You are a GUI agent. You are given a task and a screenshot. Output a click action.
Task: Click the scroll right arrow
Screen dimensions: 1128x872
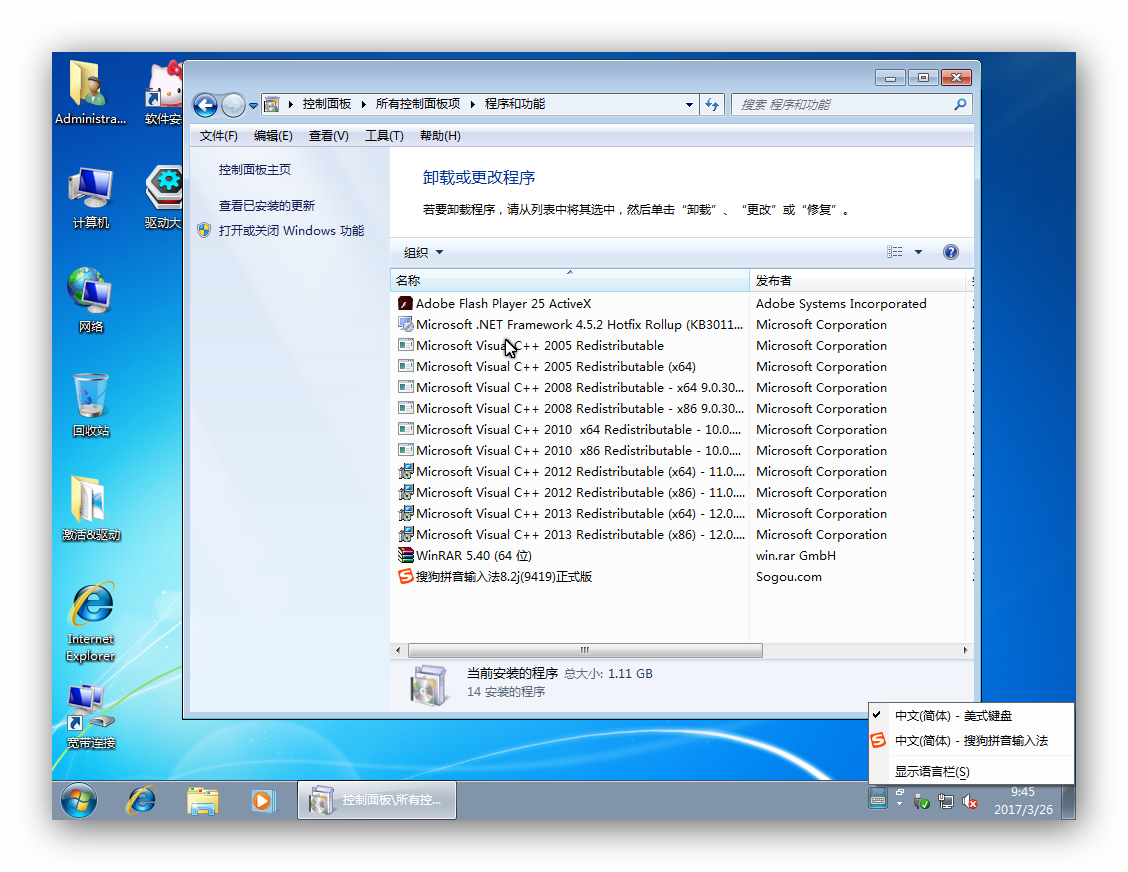[x=965, y=650]
